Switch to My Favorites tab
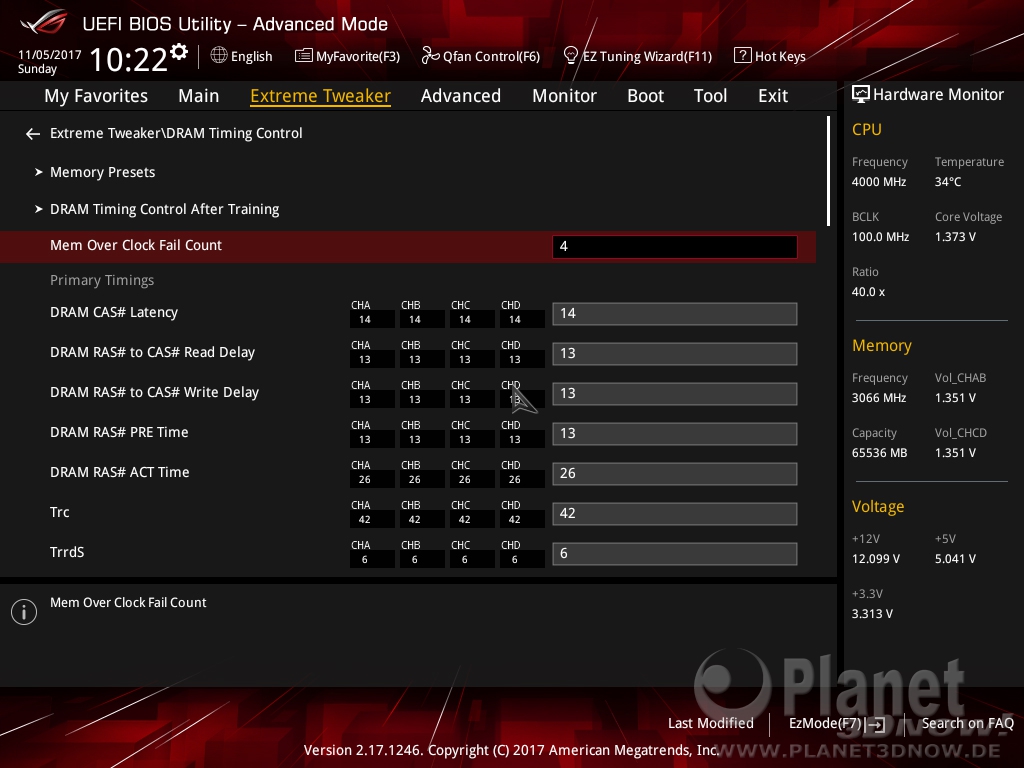Image resolution: width=1024 pixels, height=768 pixels. pos(96,96)
